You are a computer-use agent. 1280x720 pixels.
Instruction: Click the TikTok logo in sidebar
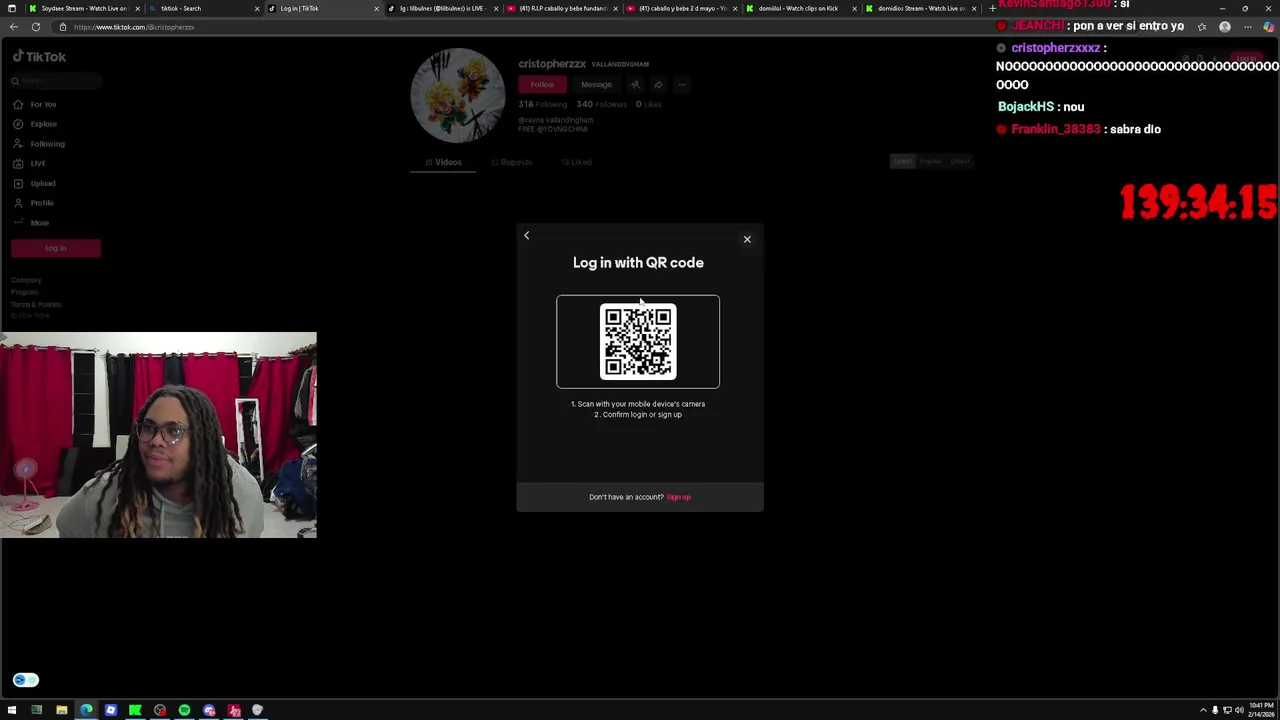coord(39,57)
